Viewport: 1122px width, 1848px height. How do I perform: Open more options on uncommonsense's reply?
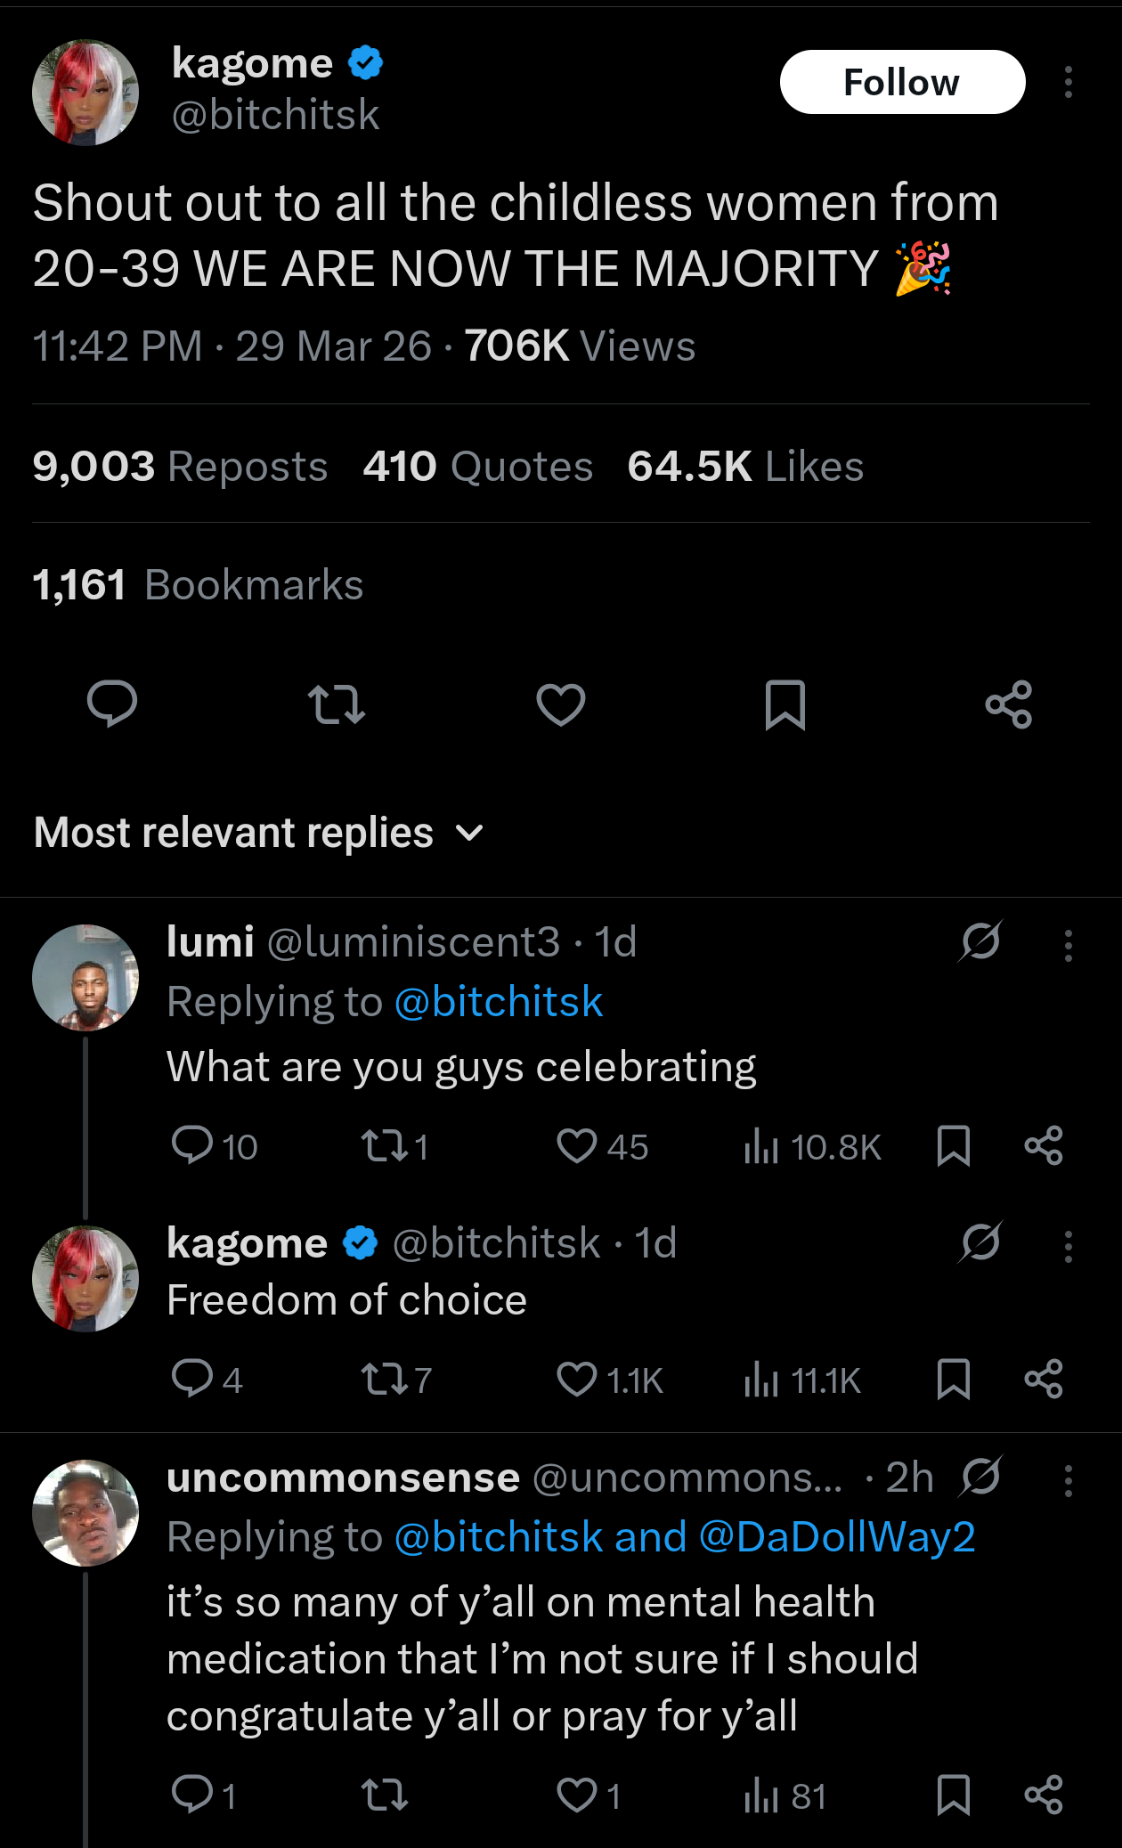1068,1480
